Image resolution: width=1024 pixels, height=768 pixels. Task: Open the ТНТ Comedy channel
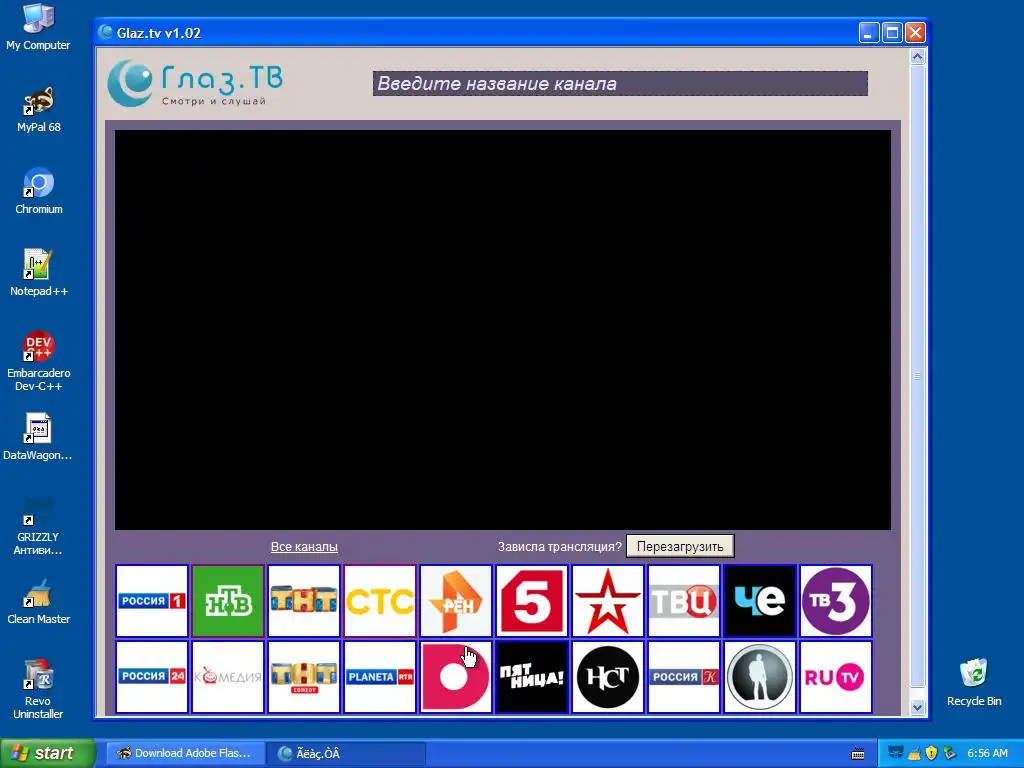[304, 677]
